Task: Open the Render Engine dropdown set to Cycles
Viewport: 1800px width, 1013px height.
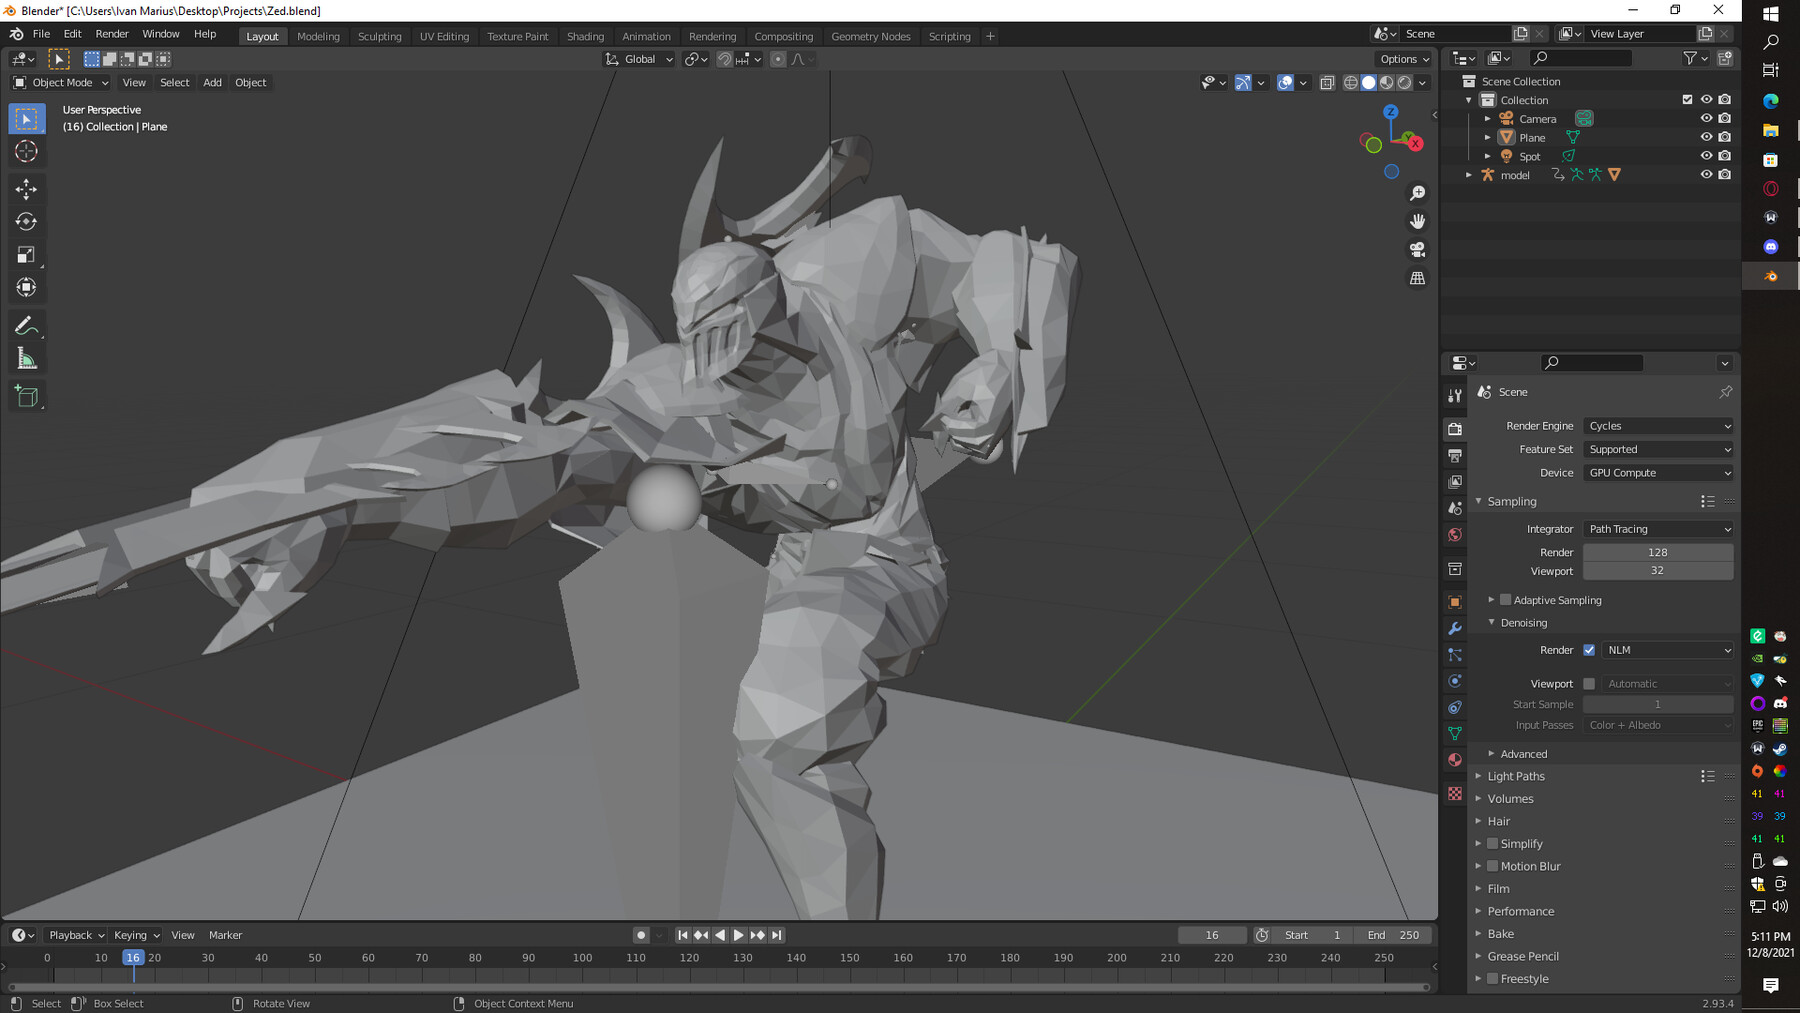Action: pyautogui.click(x=1657, y=425)
